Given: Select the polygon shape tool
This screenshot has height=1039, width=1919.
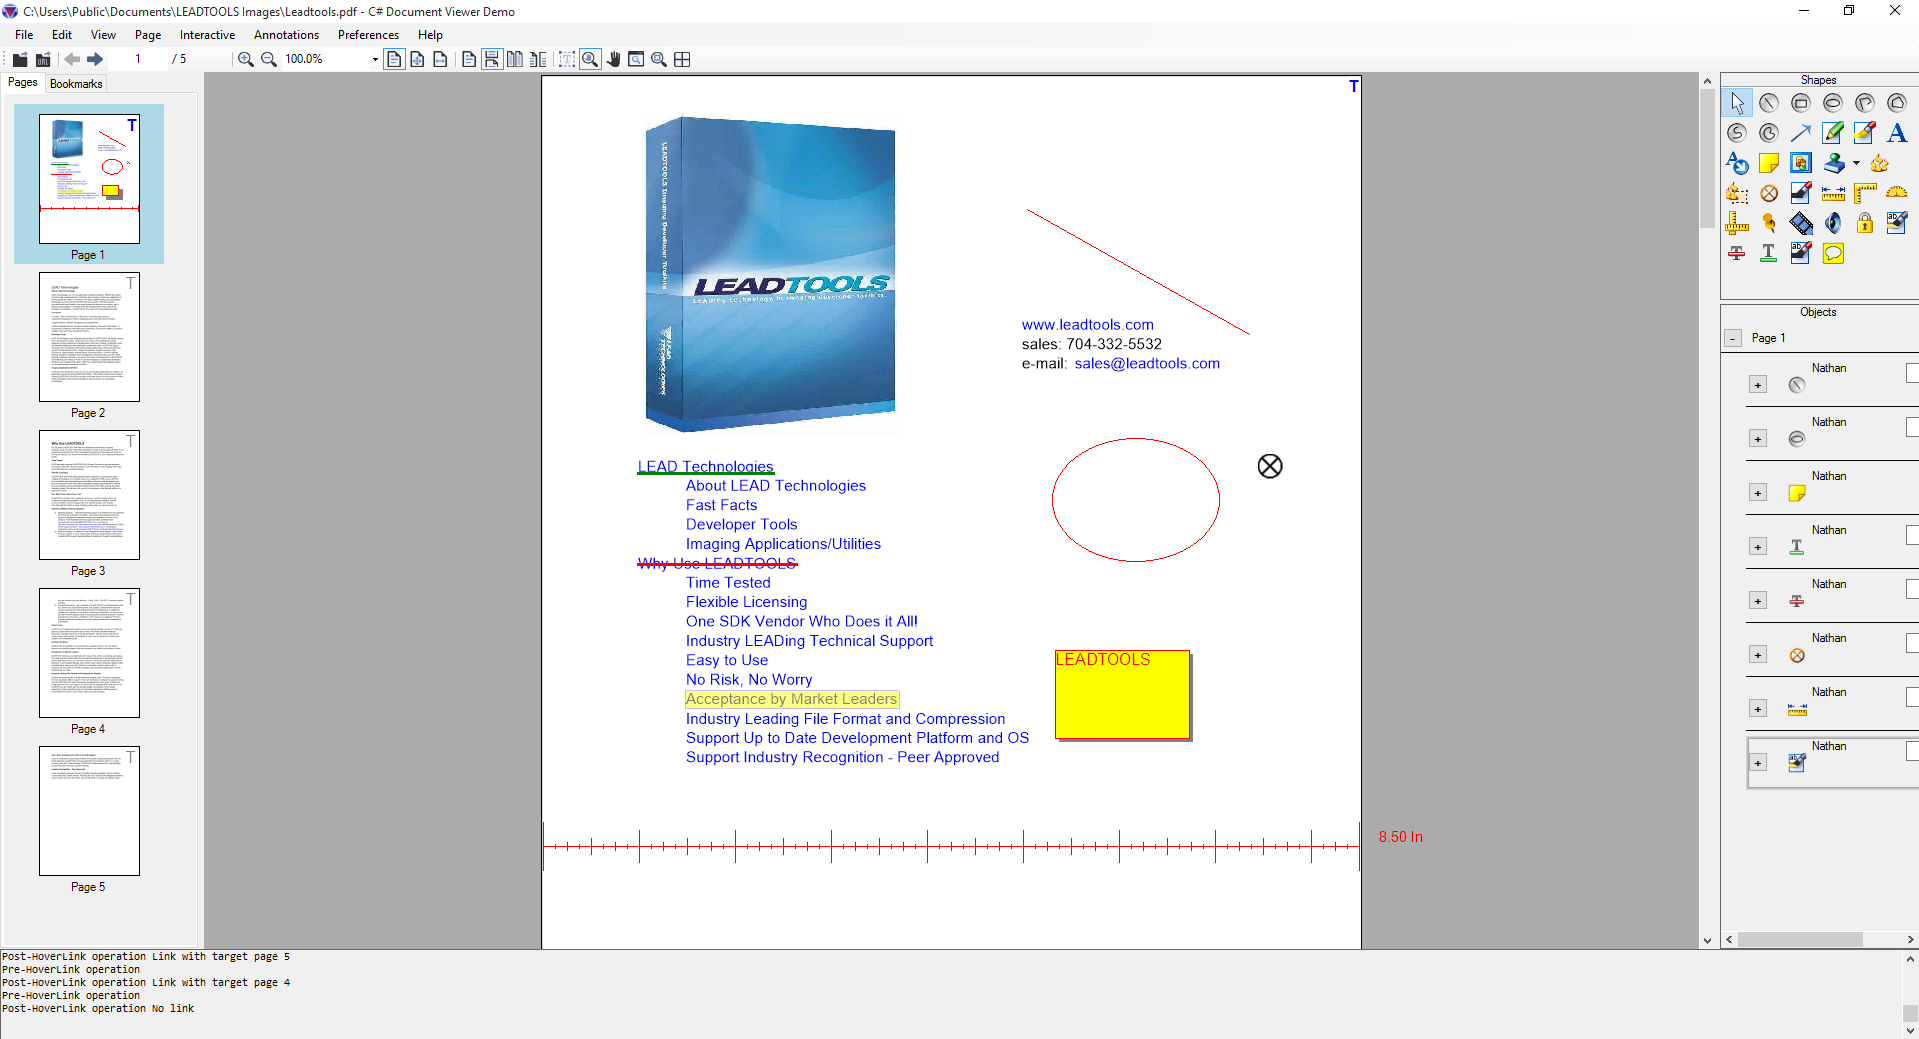Looking at the screenshot, I should pos(1897,103).
